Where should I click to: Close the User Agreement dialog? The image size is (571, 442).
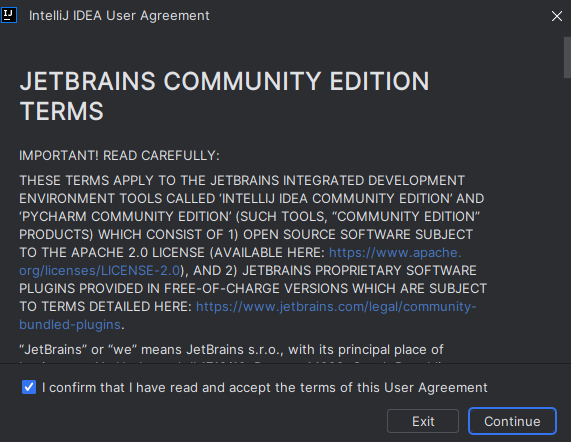tap(556, 16)
